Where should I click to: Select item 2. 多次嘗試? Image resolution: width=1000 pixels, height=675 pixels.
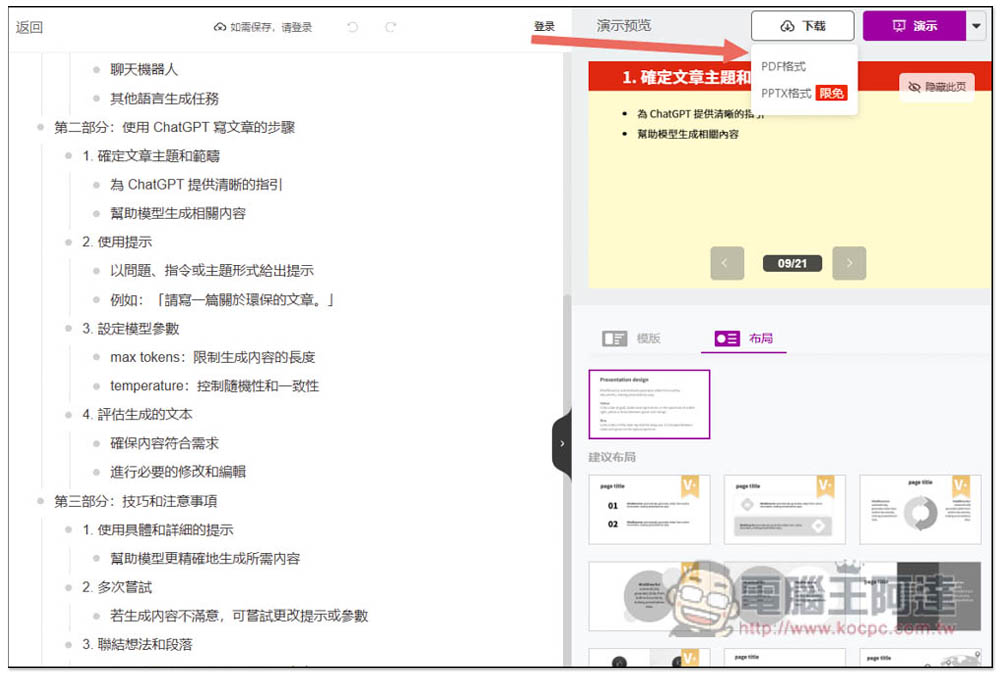117,587
